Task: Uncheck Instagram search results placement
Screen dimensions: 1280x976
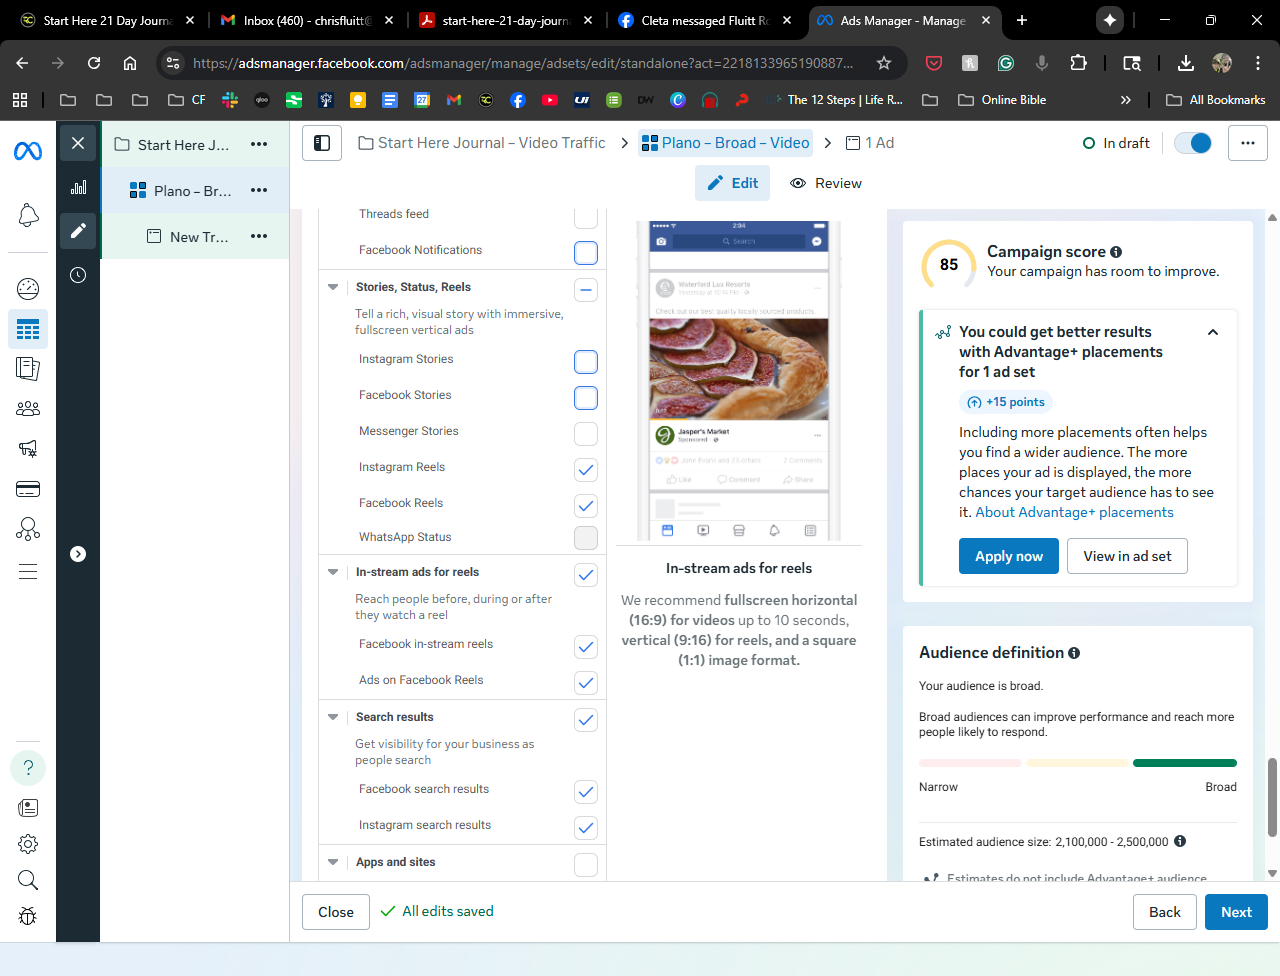Action: click(586, 828)
